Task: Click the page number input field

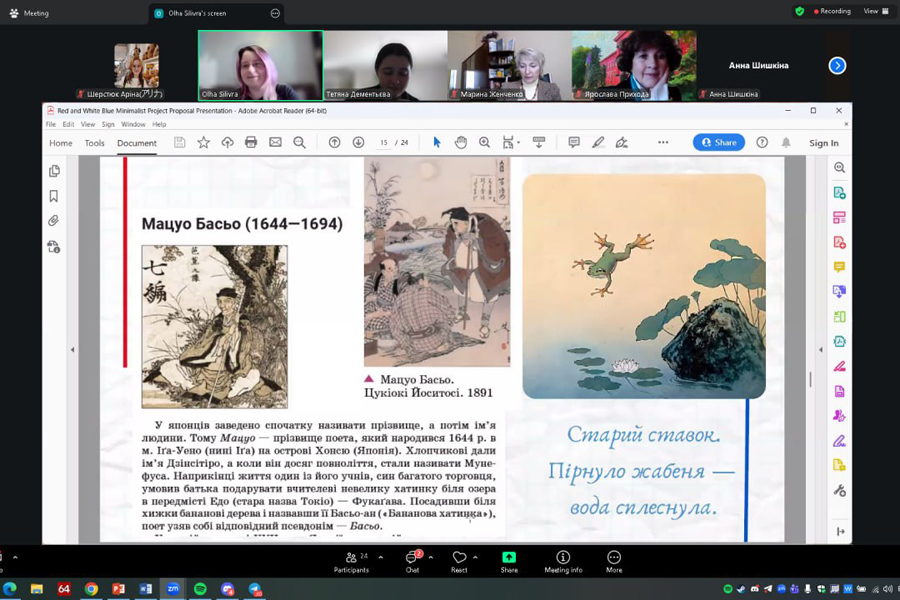Action: pyautogui.click(x=384, y=143)
